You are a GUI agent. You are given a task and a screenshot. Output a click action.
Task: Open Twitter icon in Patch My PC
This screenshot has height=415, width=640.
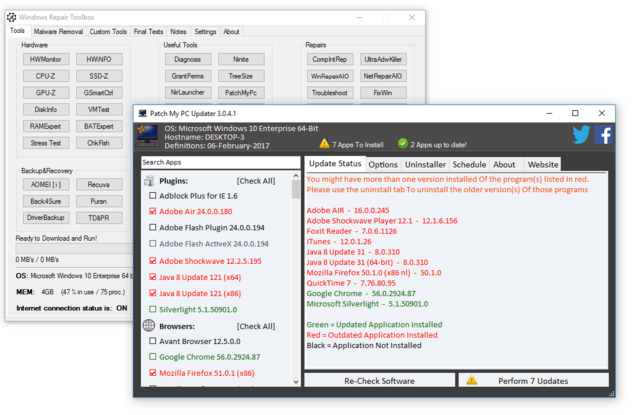[x=581, y=134]
